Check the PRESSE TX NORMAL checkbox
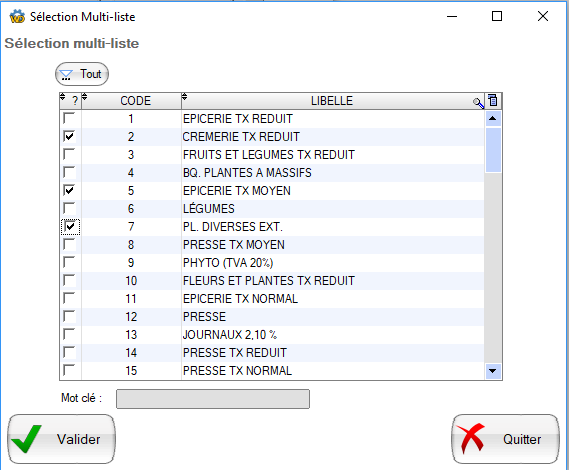 coord(69,370)
